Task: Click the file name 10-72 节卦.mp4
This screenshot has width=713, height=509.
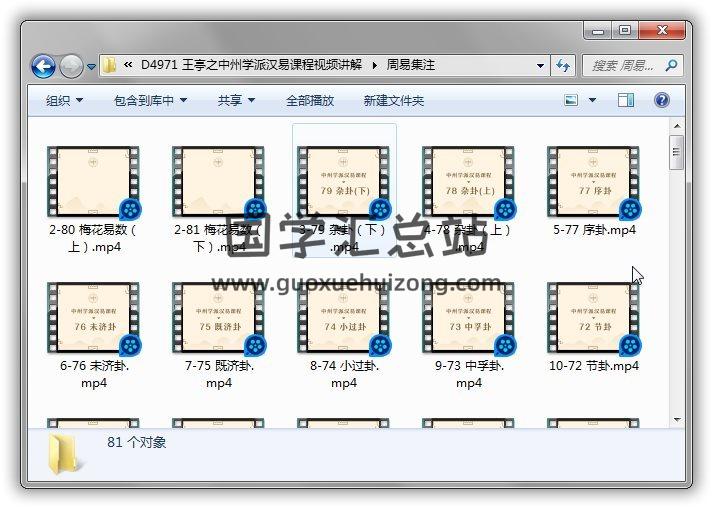Action: click(594, 366)
